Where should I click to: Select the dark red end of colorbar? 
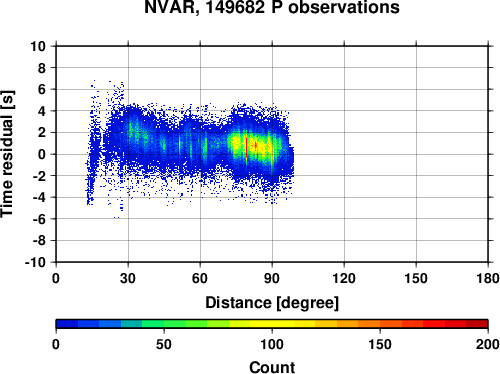477,323
